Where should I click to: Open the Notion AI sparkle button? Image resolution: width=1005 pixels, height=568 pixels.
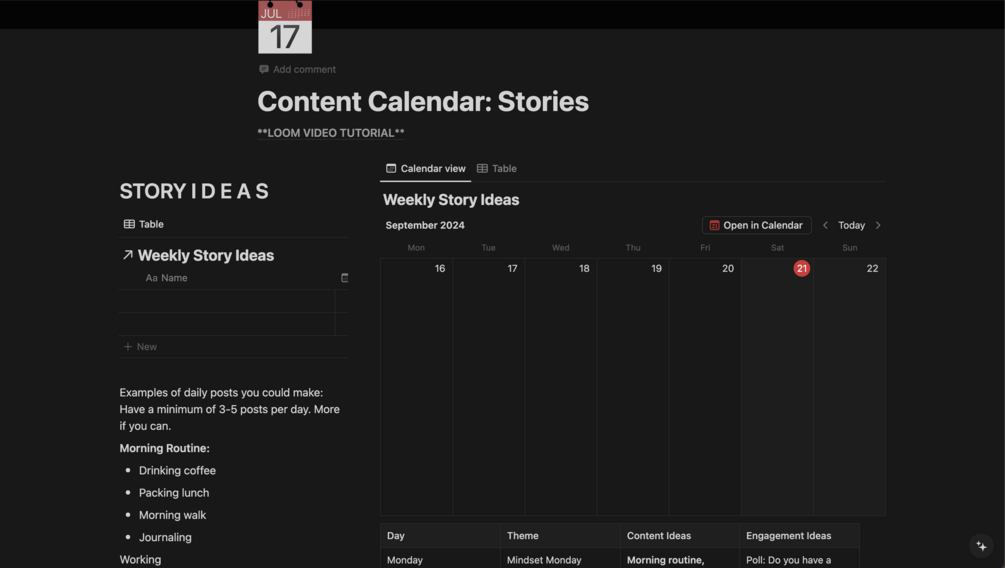tap(981, 546)
